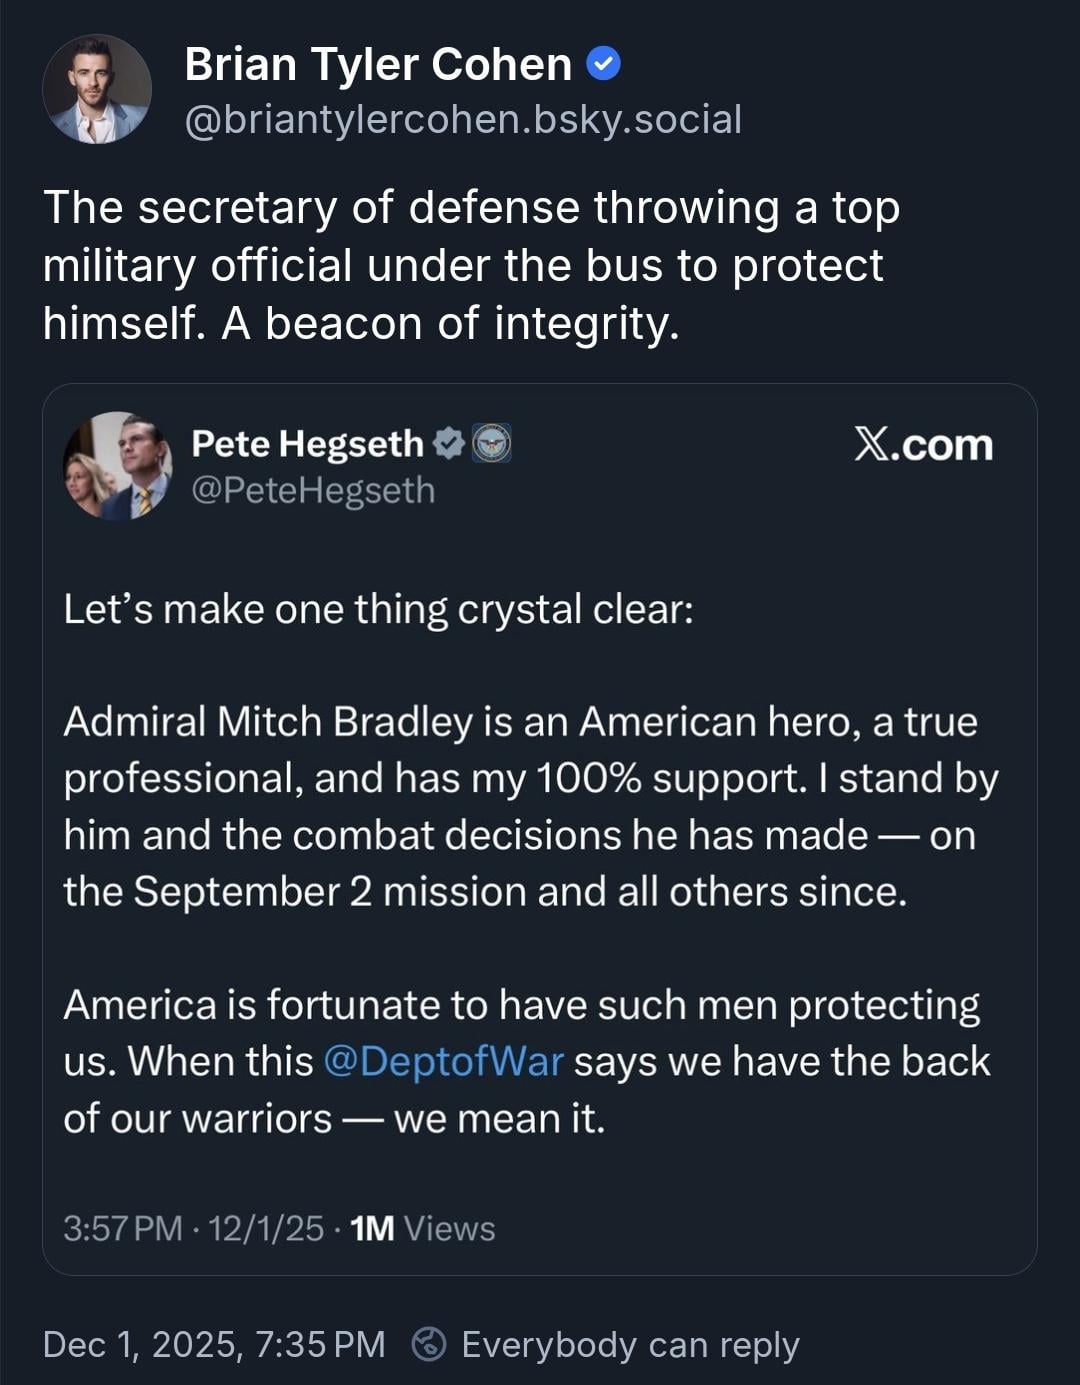Click the department seal badge icon
Viewport: 1080px width, 1385px height.
tap(491, 443)
